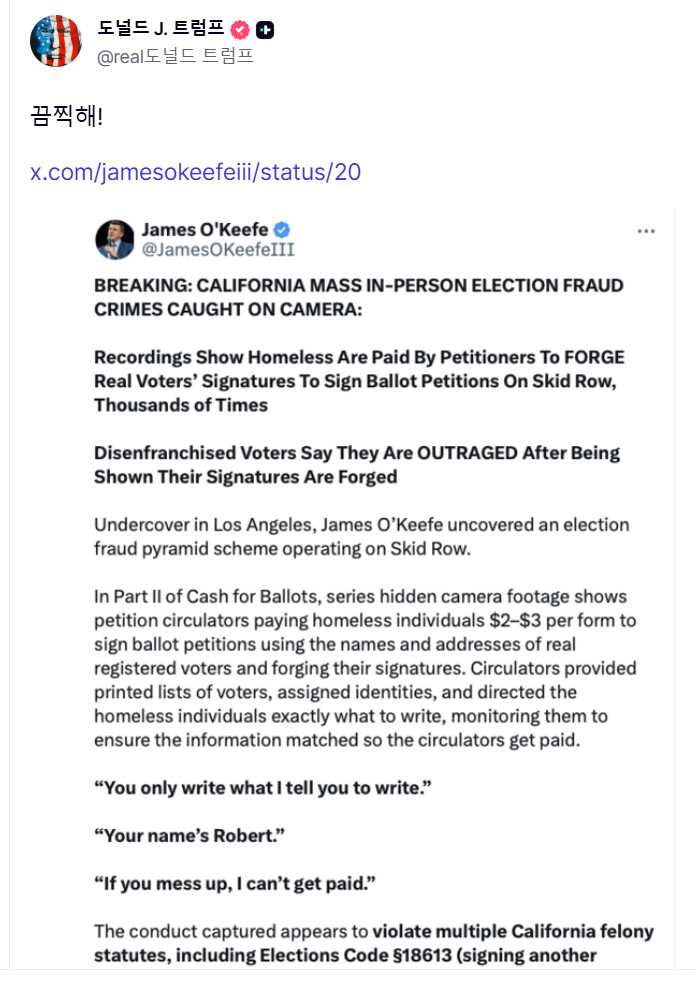
Task: Click the "Disenfranchised Voters Say" bold paragraph
Action: coord(357,465)
